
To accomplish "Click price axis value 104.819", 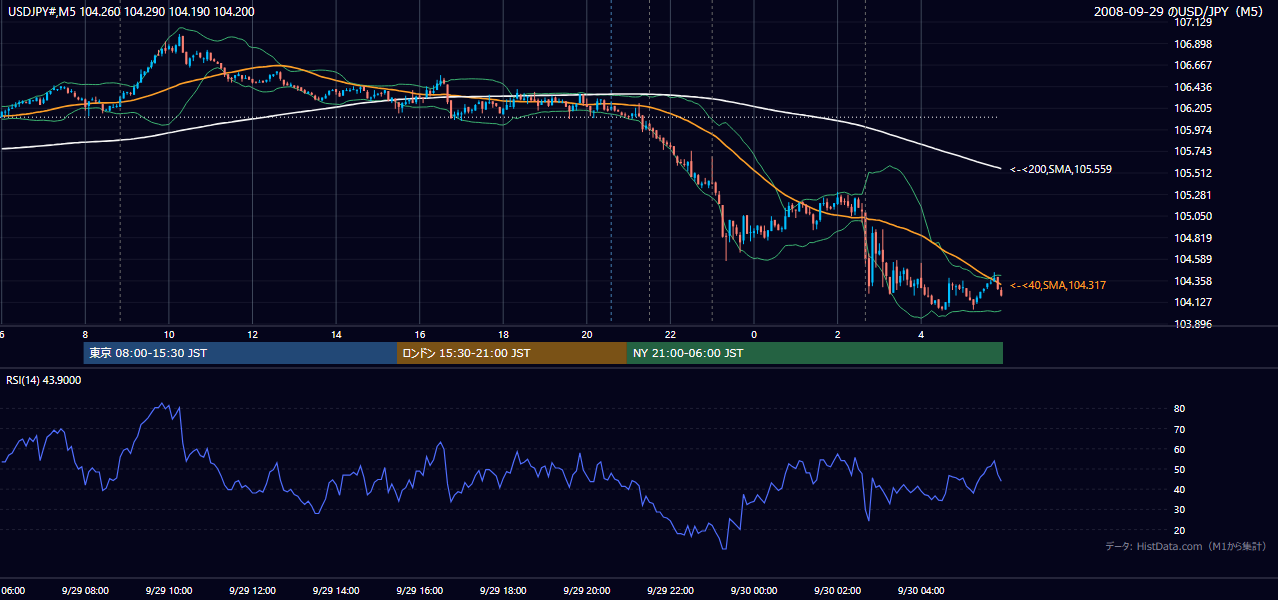I will (1193, 238).
